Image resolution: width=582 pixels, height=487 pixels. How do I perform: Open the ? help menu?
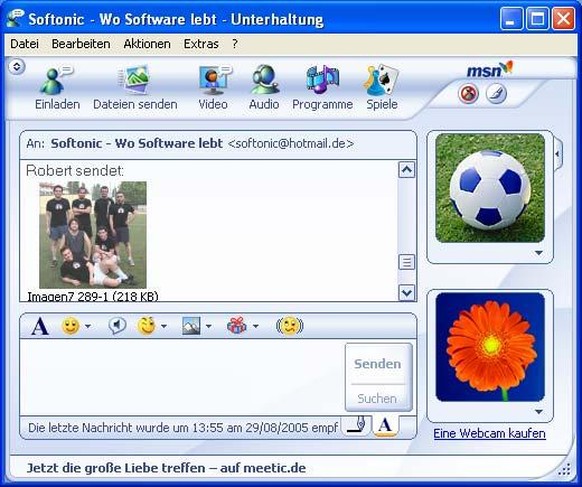[x=235, y=44]
